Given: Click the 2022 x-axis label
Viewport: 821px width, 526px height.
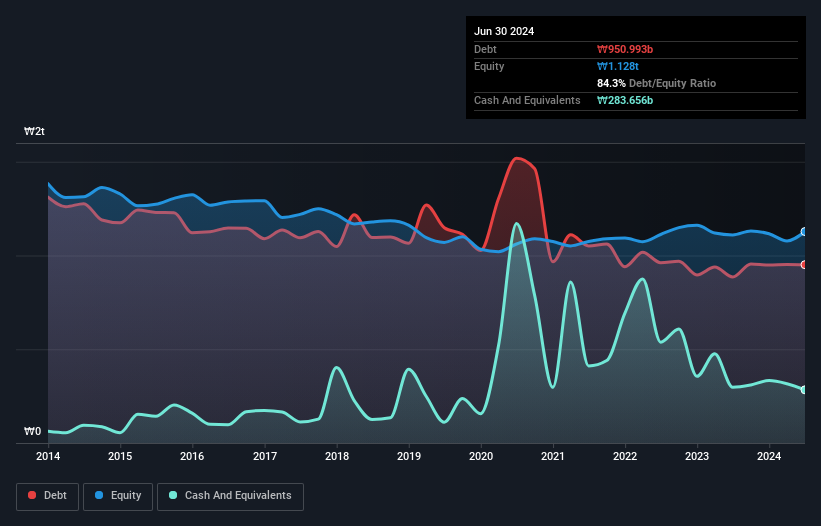Looking at the screenshot, I should pos(625,456).
